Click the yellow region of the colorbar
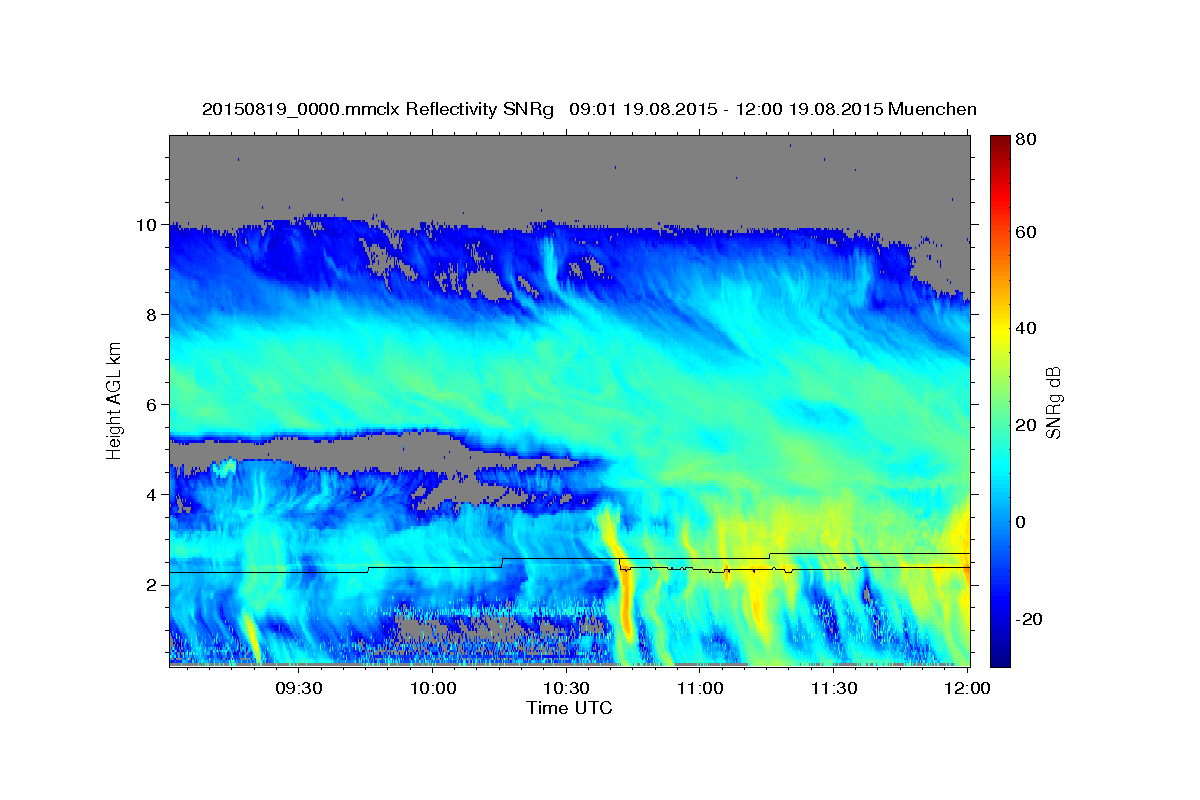Image resolution: width=1200 pixels, height=800 pixels. pyautogui.click(x=1000, y=330)
